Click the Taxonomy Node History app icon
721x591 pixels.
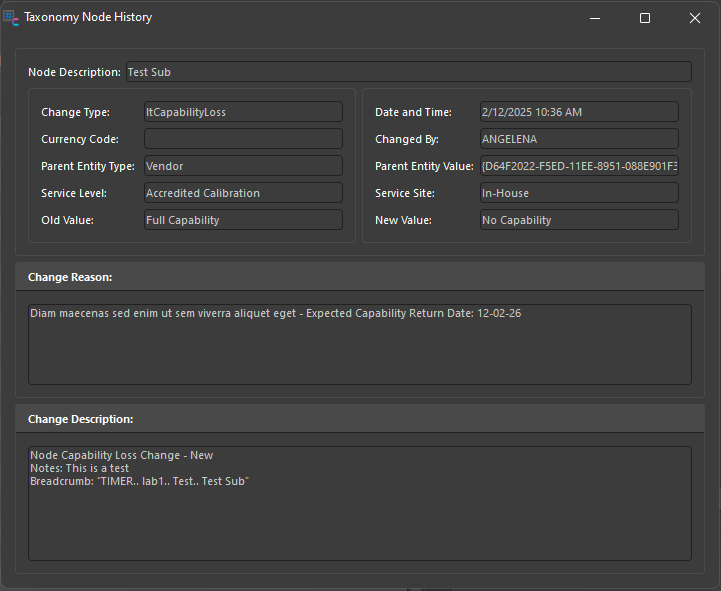11,18
